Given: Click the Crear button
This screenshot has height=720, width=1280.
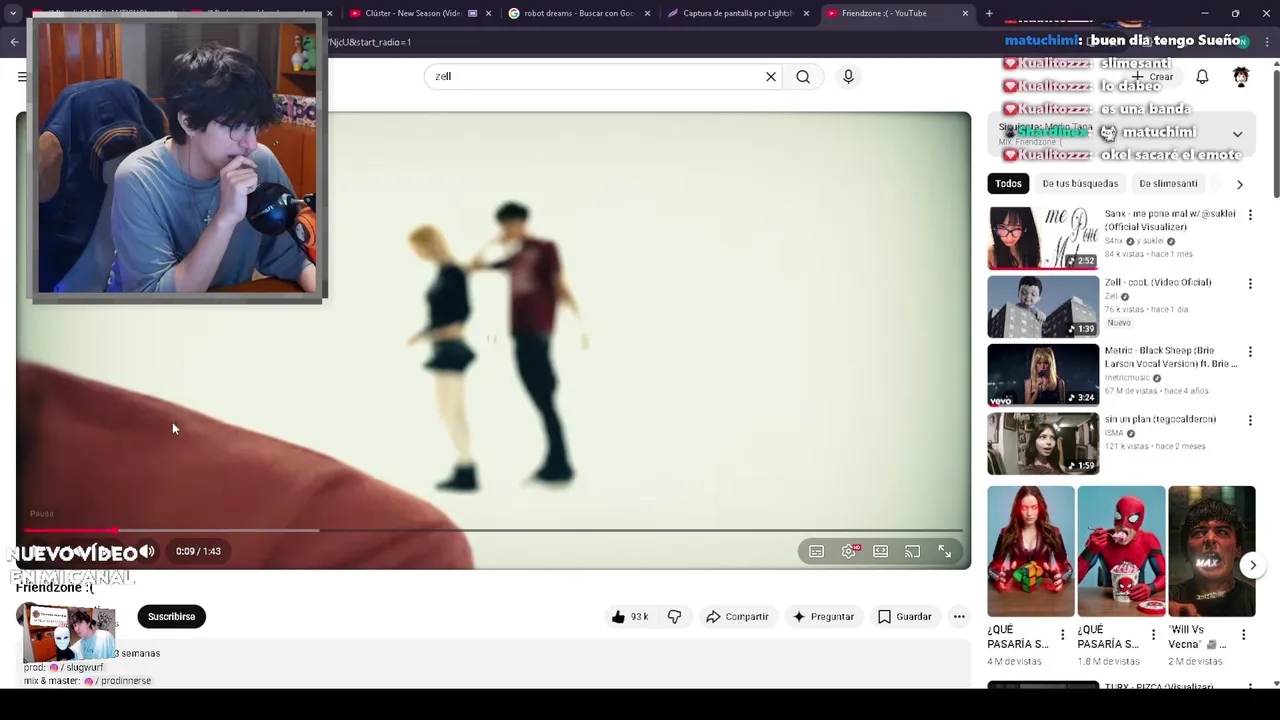Looking at the screenshot, I should pos(1153,77).
